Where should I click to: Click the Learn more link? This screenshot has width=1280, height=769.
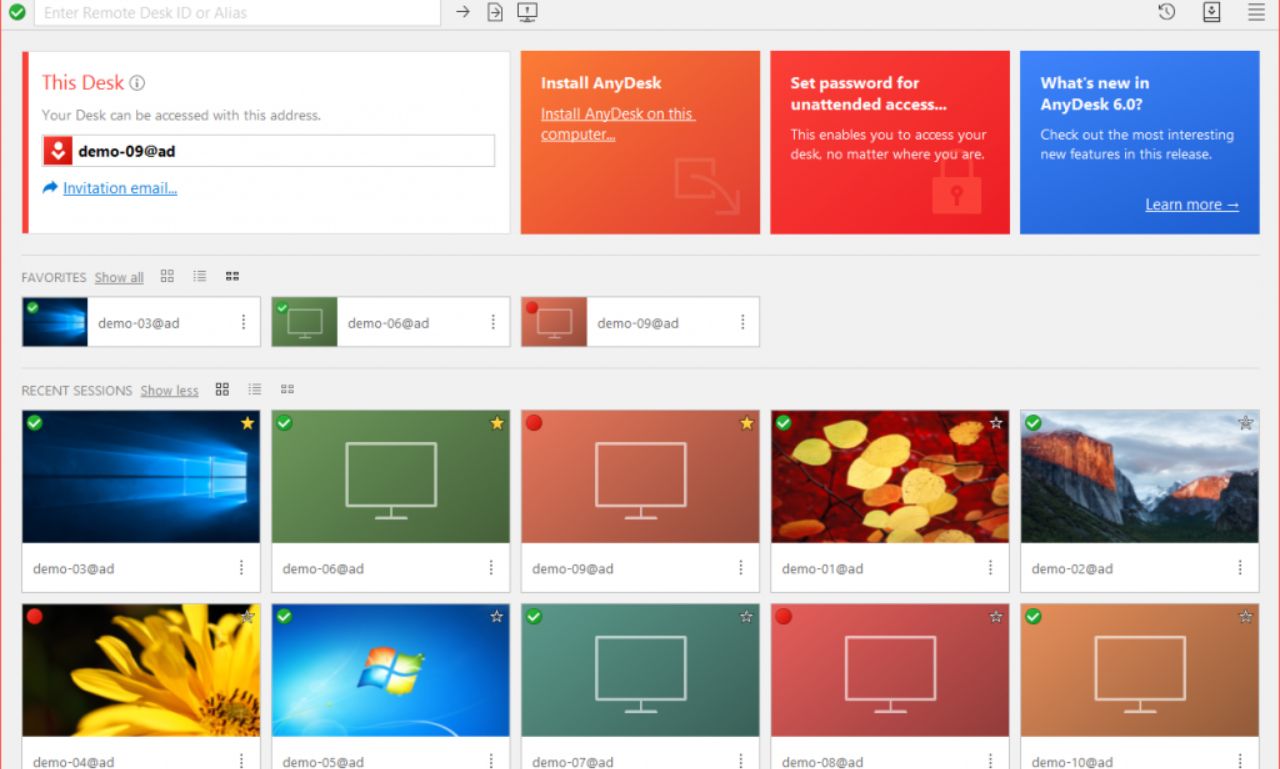coord(1192,205)
